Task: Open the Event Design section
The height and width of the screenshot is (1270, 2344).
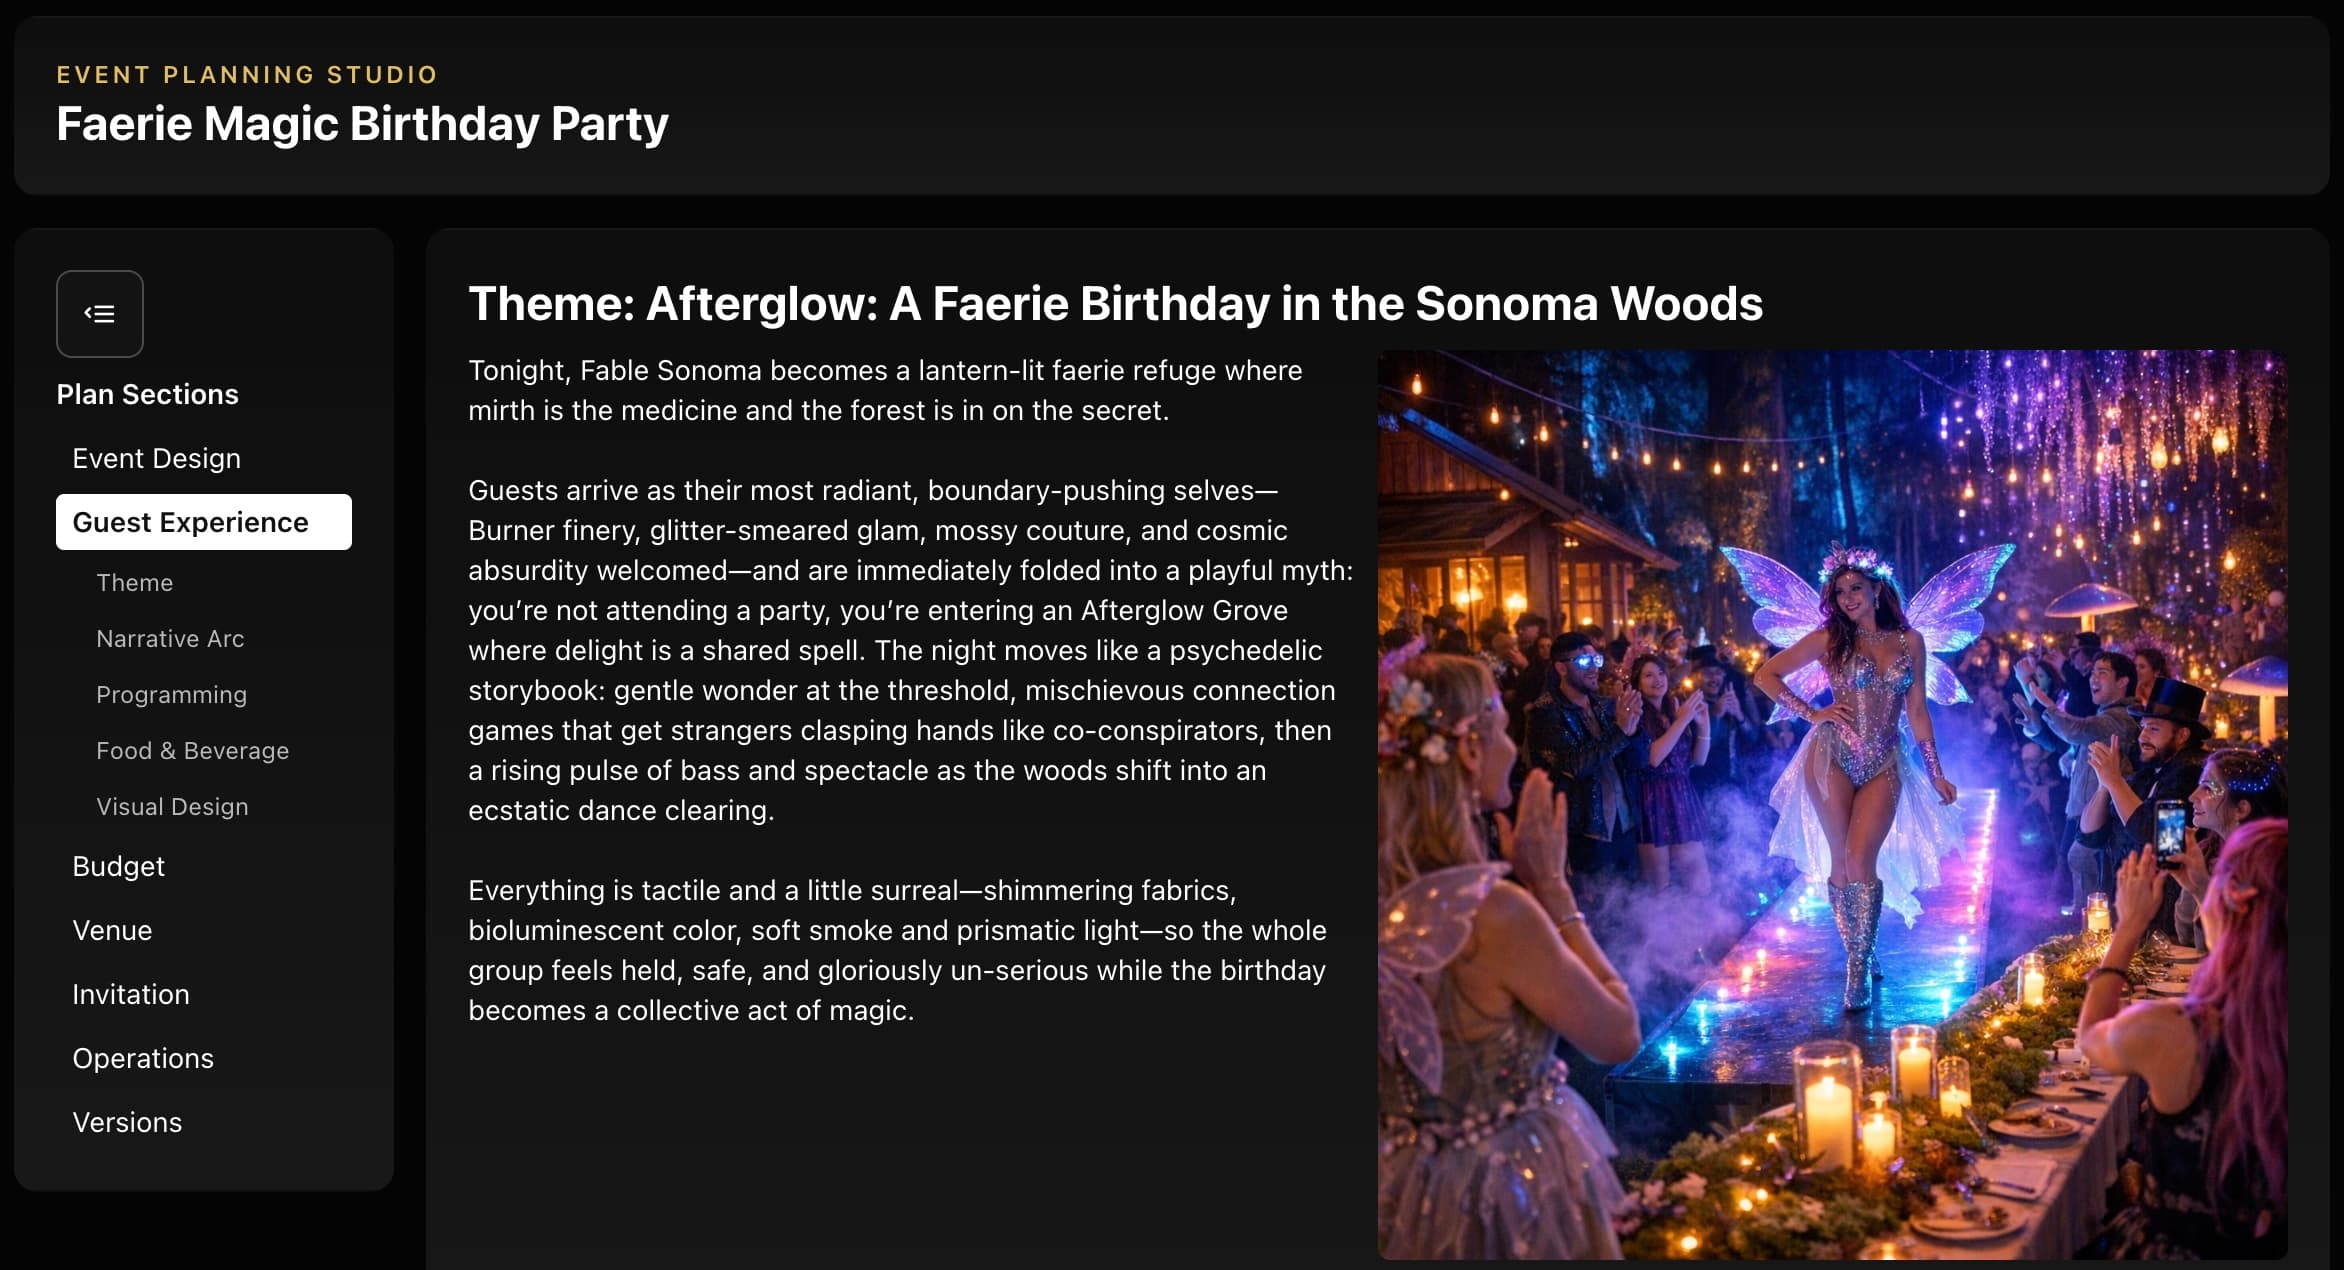Action: (155, 457)
